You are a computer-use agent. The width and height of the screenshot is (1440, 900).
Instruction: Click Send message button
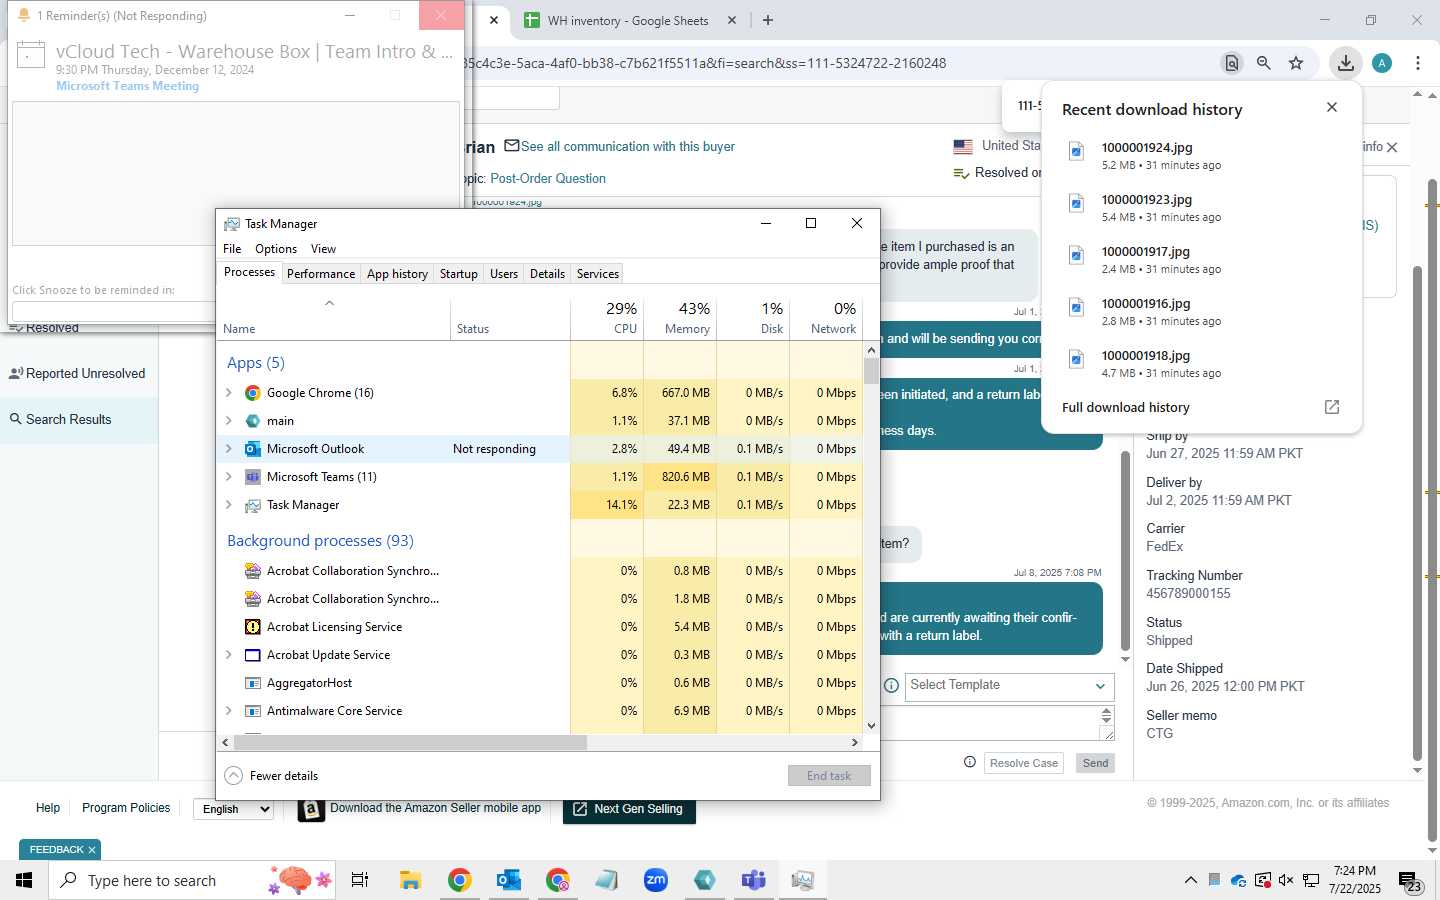[1095, 763]
